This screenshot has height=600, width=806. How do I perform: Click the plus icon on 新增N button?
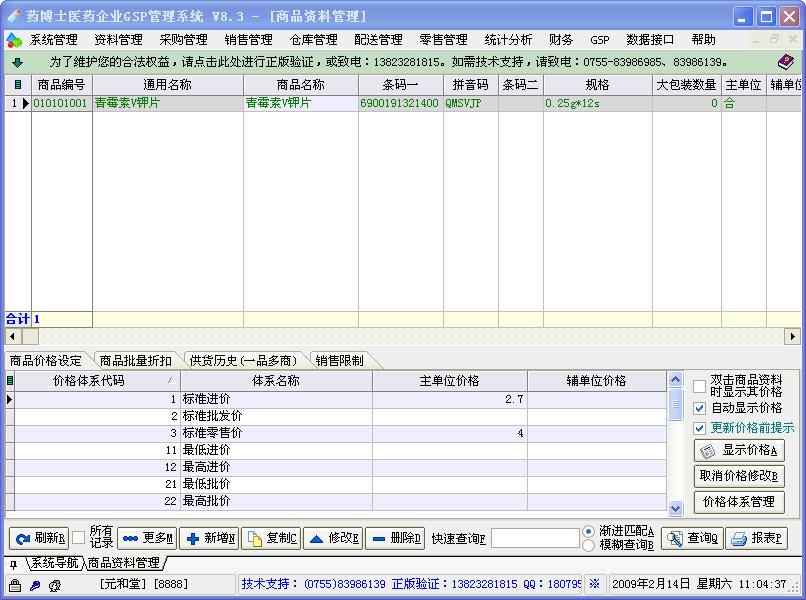click(x=193, y=539)
